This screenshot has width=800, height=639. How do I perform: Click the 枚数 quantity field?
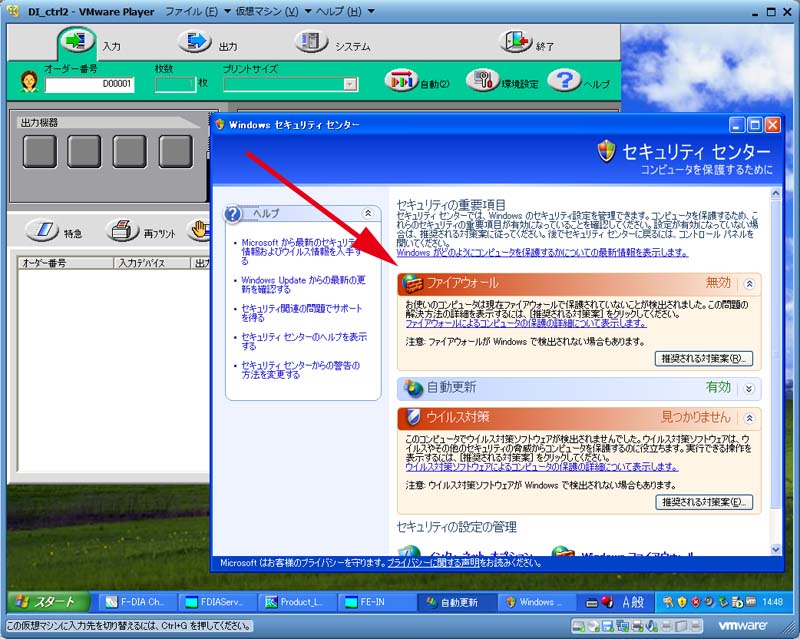175,84
